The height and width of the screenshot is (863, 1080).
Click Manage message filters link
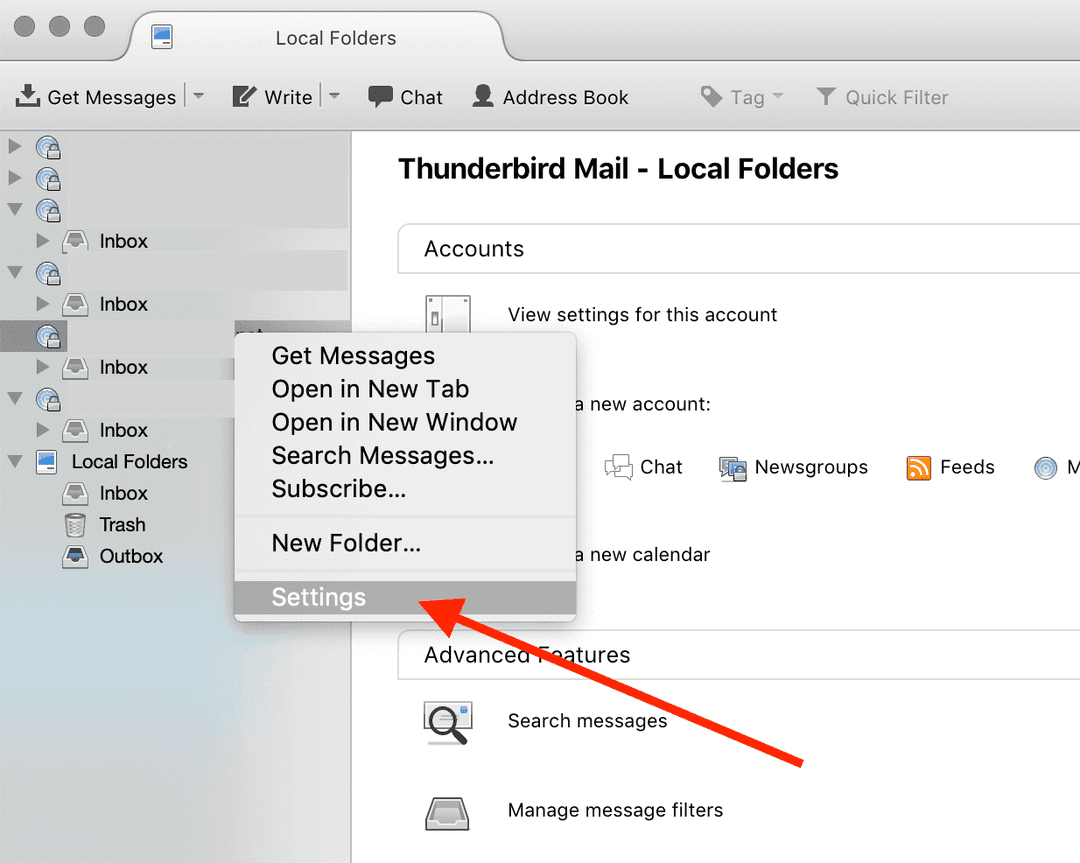(x=615, y=810)
